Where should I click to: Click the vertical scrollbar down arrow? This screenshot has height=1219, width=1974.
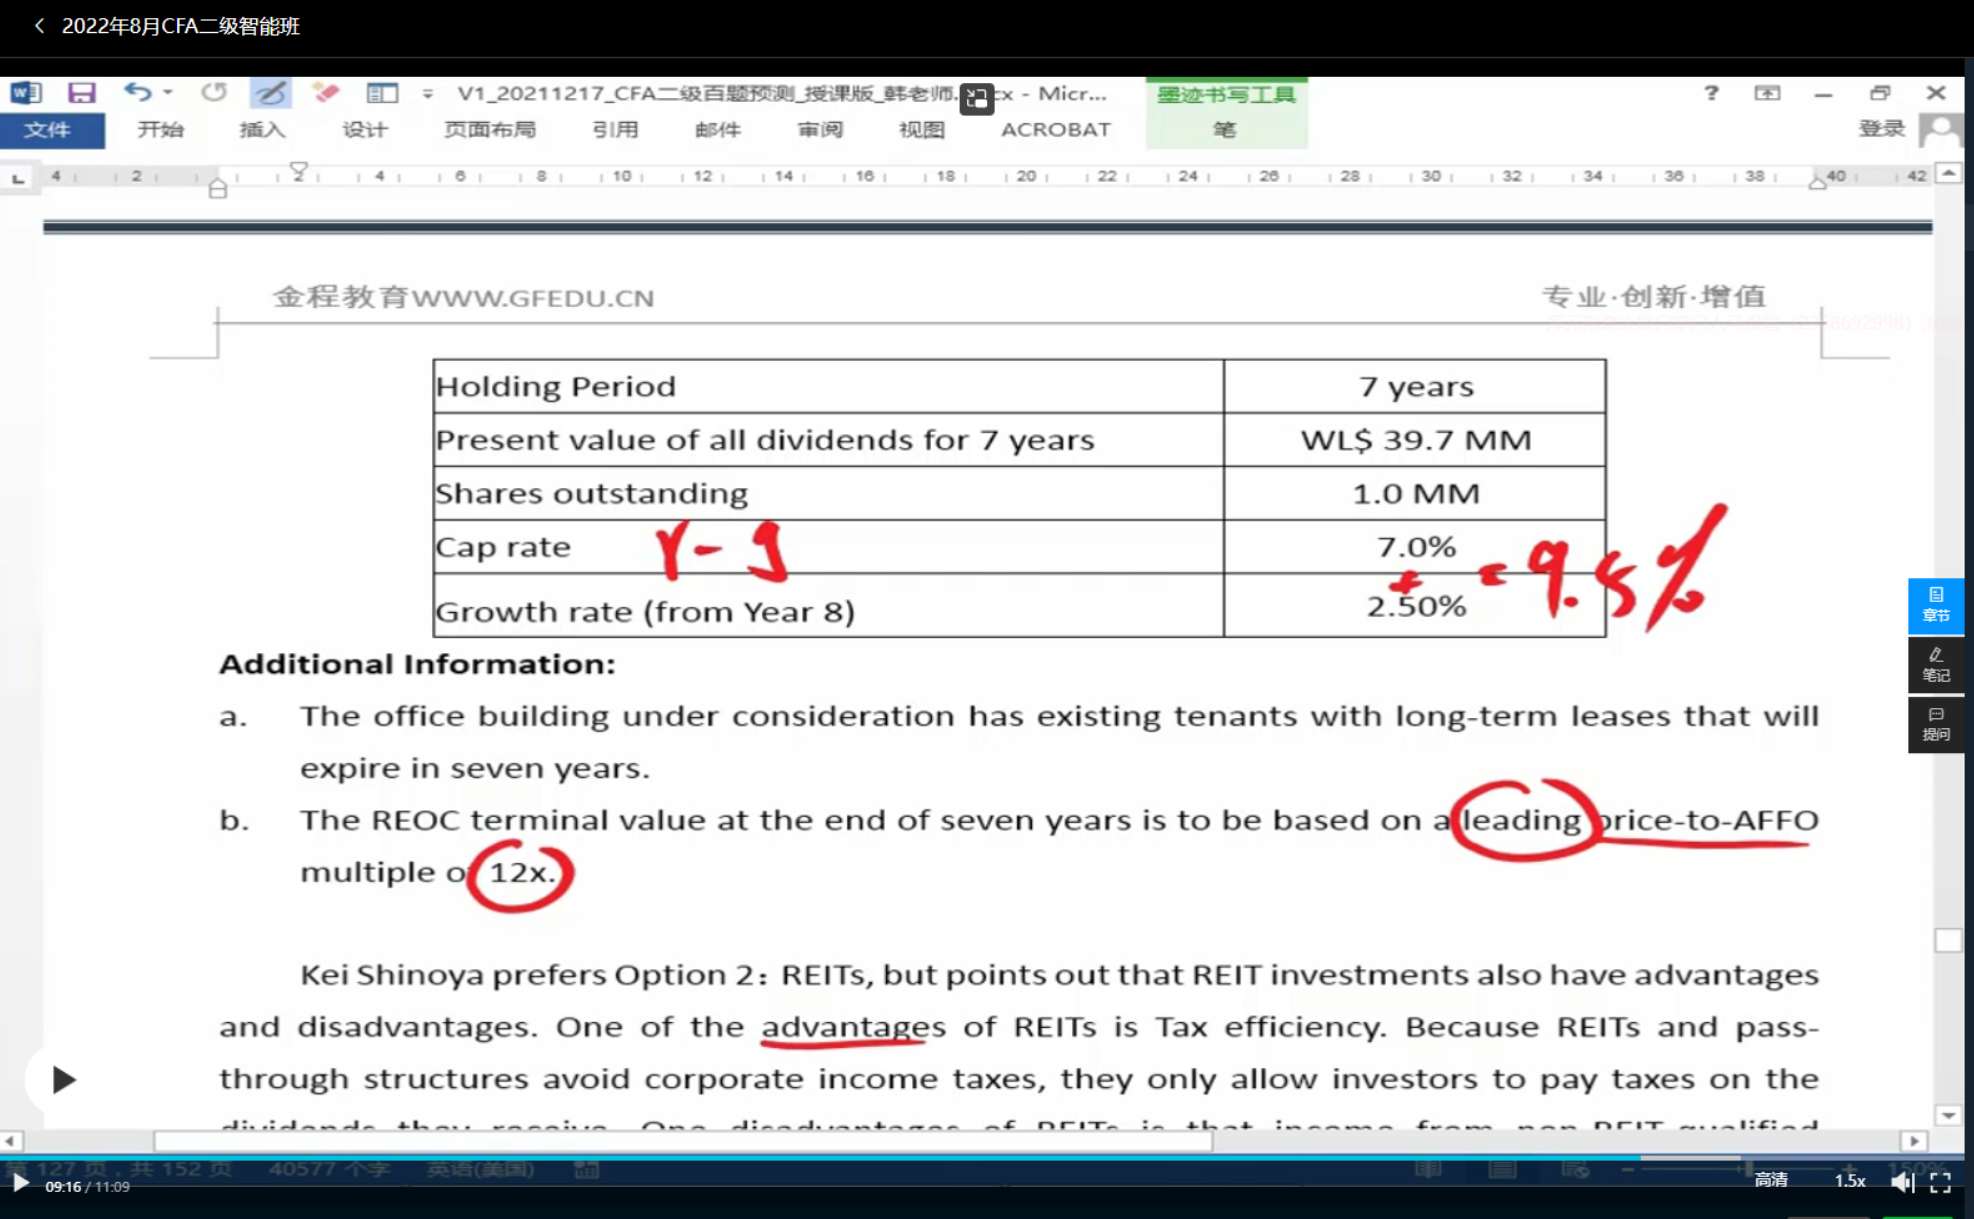[1949, 1115]
